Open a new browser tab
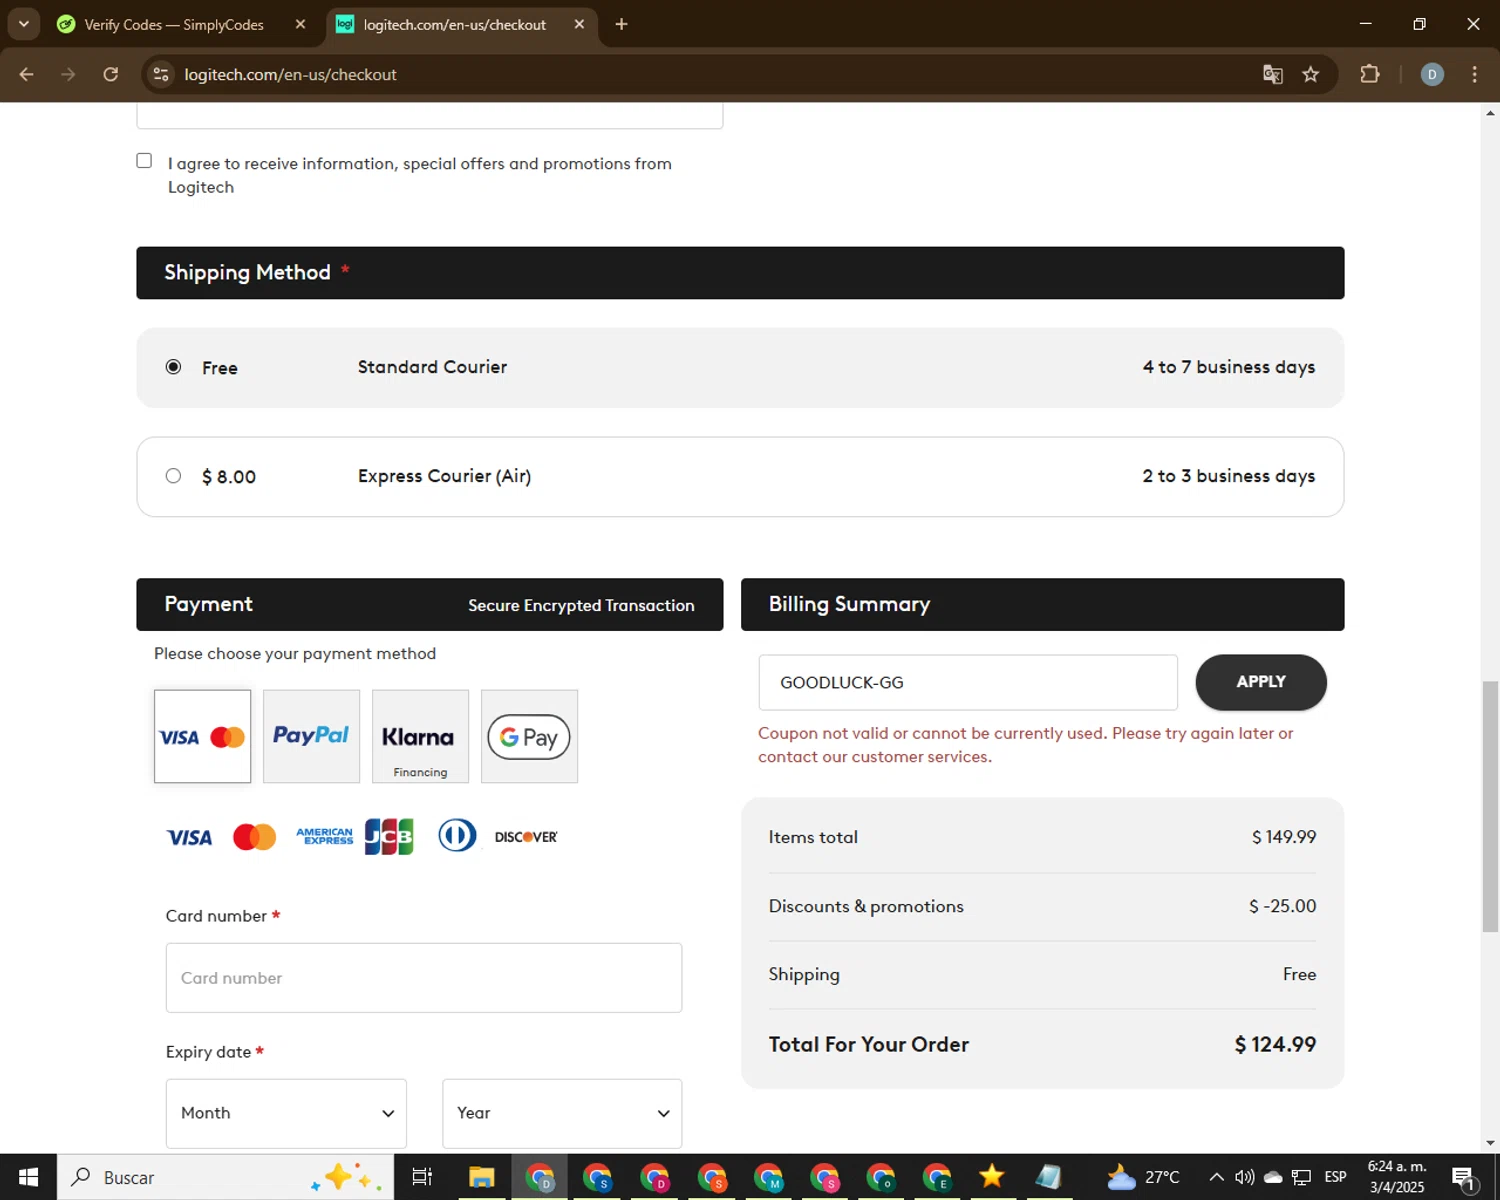1500x1200 pixels. pos(621,24)
